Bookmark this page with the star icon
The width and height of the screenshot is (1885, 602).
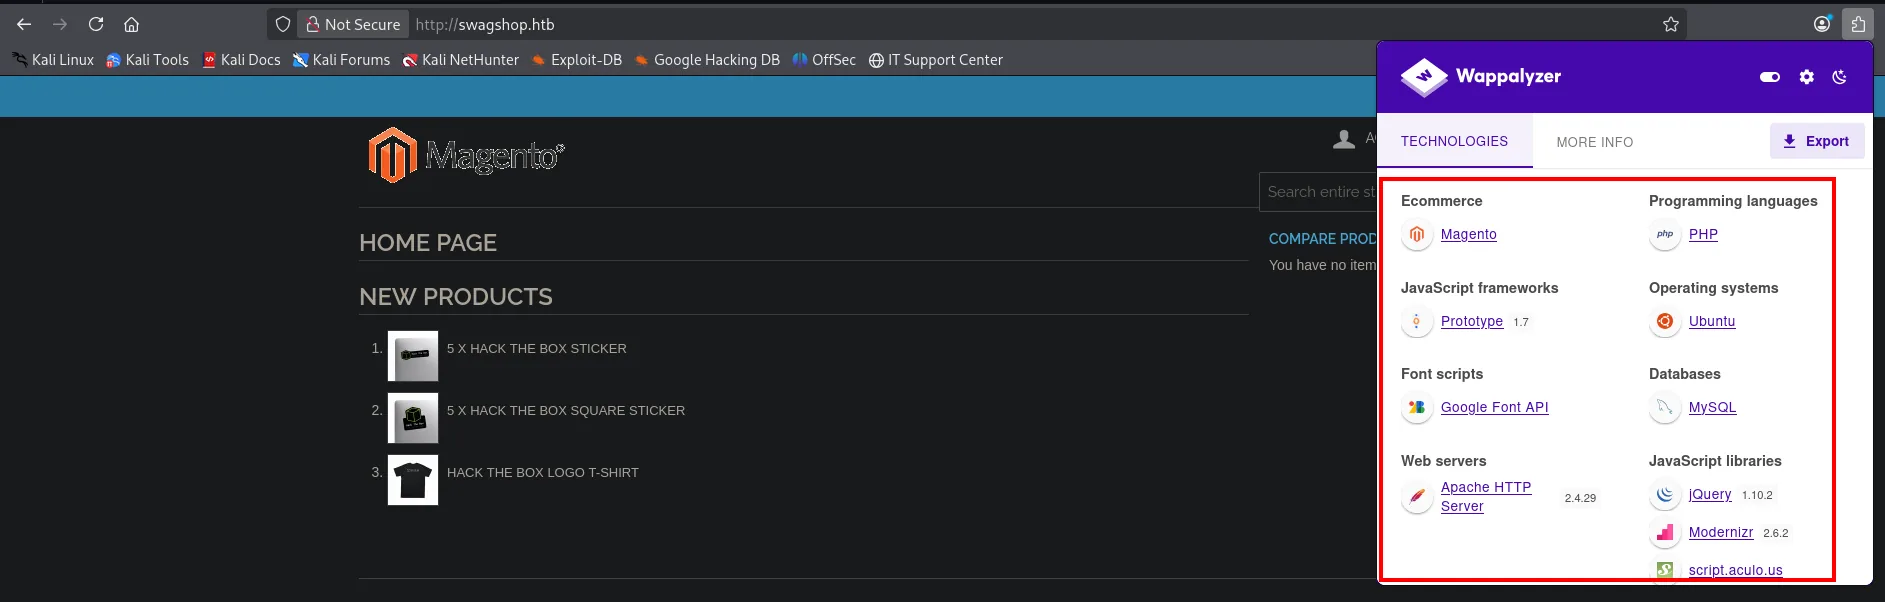[x=1670, y=24]
